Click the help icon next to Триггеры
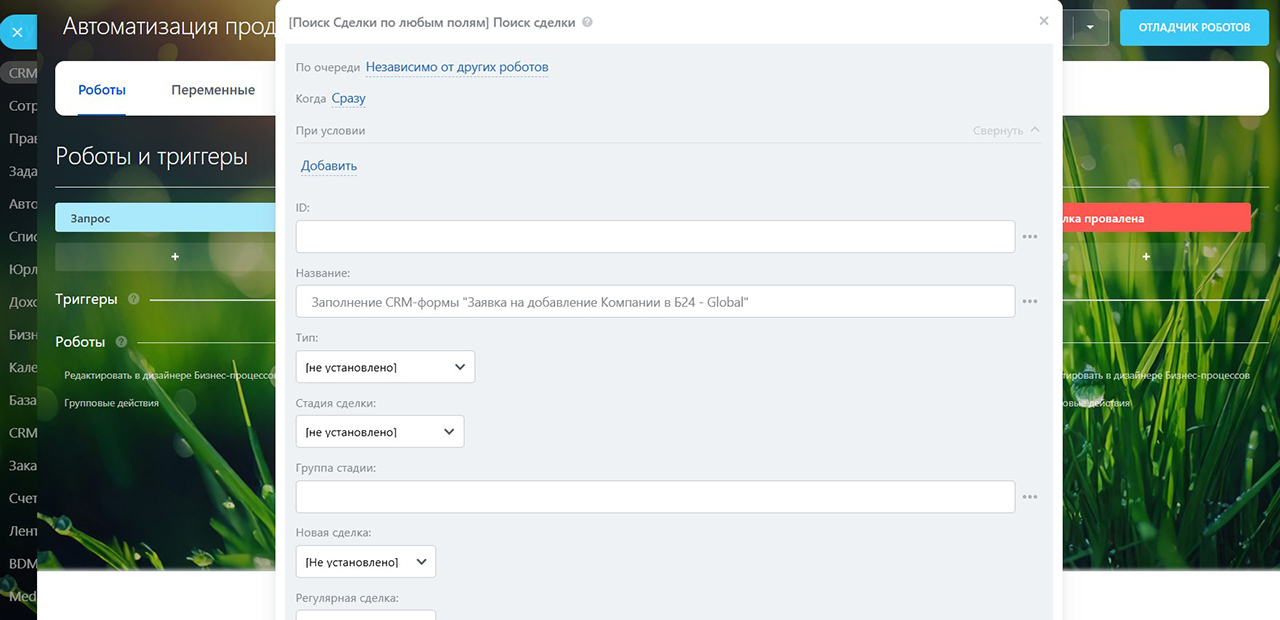This screenshot has width=1280, height=620. click(134, 299)
